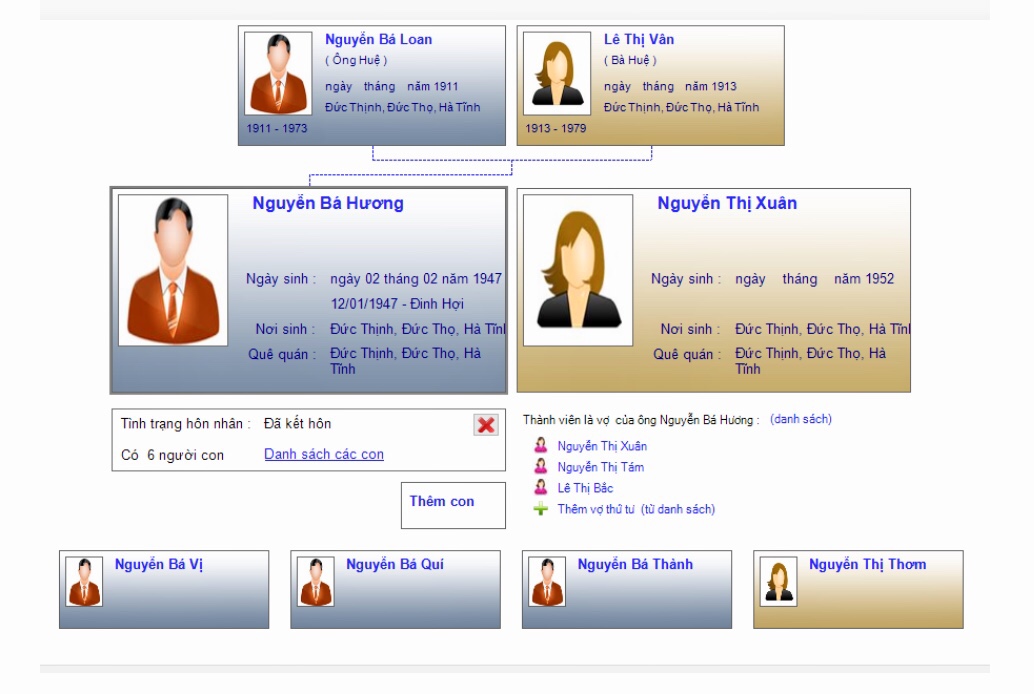Open the Lê Thị Vân name link

(x=639, y=40)
